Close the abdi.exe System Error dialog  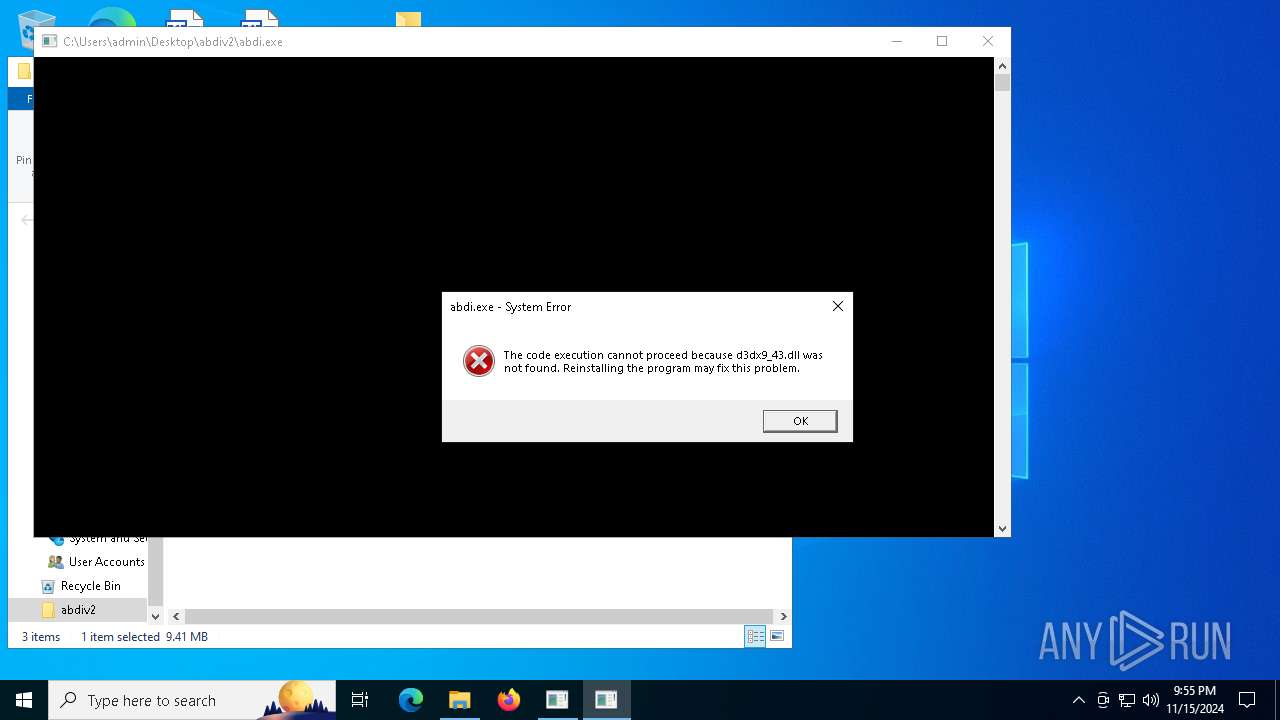[838, 306]
